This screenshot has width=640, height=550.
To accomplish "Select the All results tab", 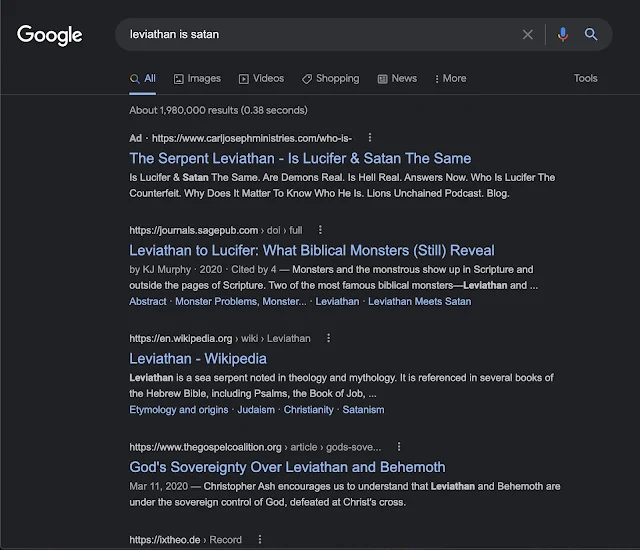I will [x=142, y=78].
